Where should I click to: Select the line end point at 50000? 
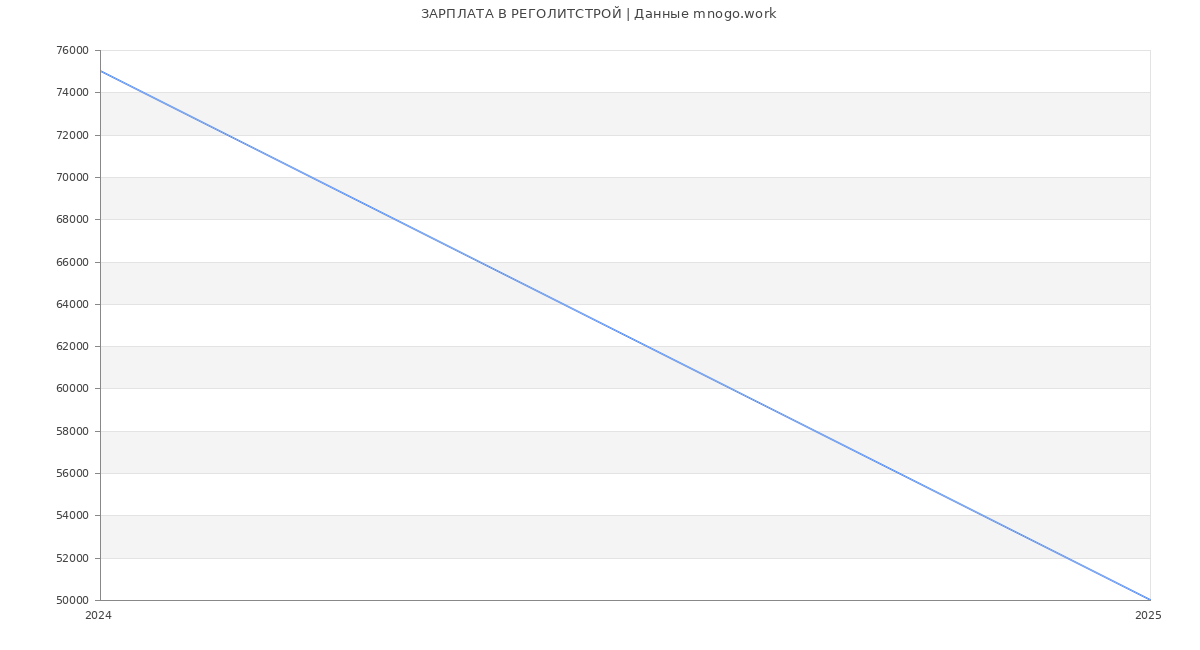[1150, 600]
